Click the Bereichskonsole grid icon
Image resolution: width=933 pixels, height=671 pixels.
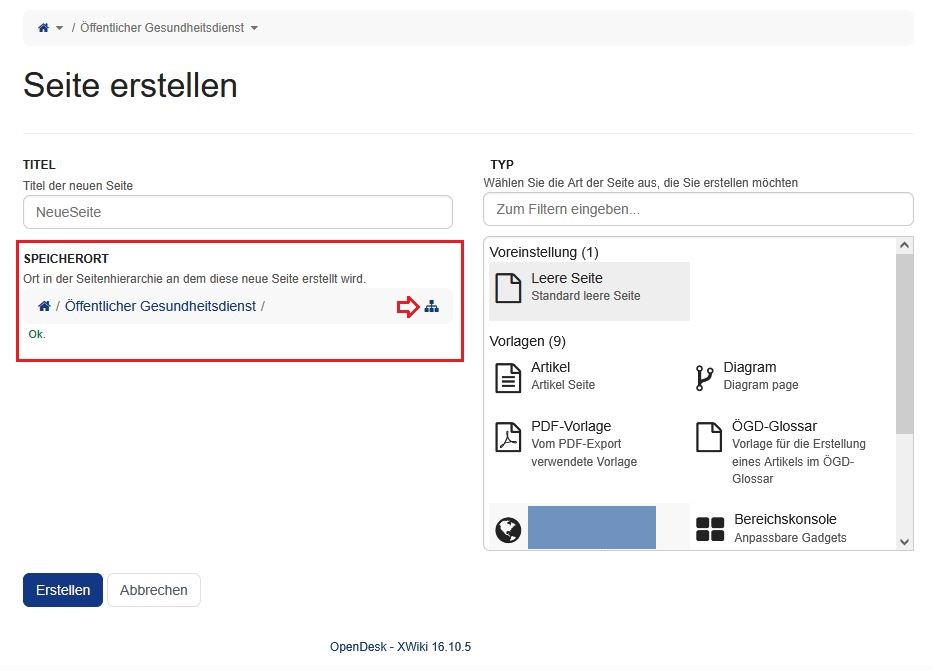pyautogui.click(x=709, y=530)
